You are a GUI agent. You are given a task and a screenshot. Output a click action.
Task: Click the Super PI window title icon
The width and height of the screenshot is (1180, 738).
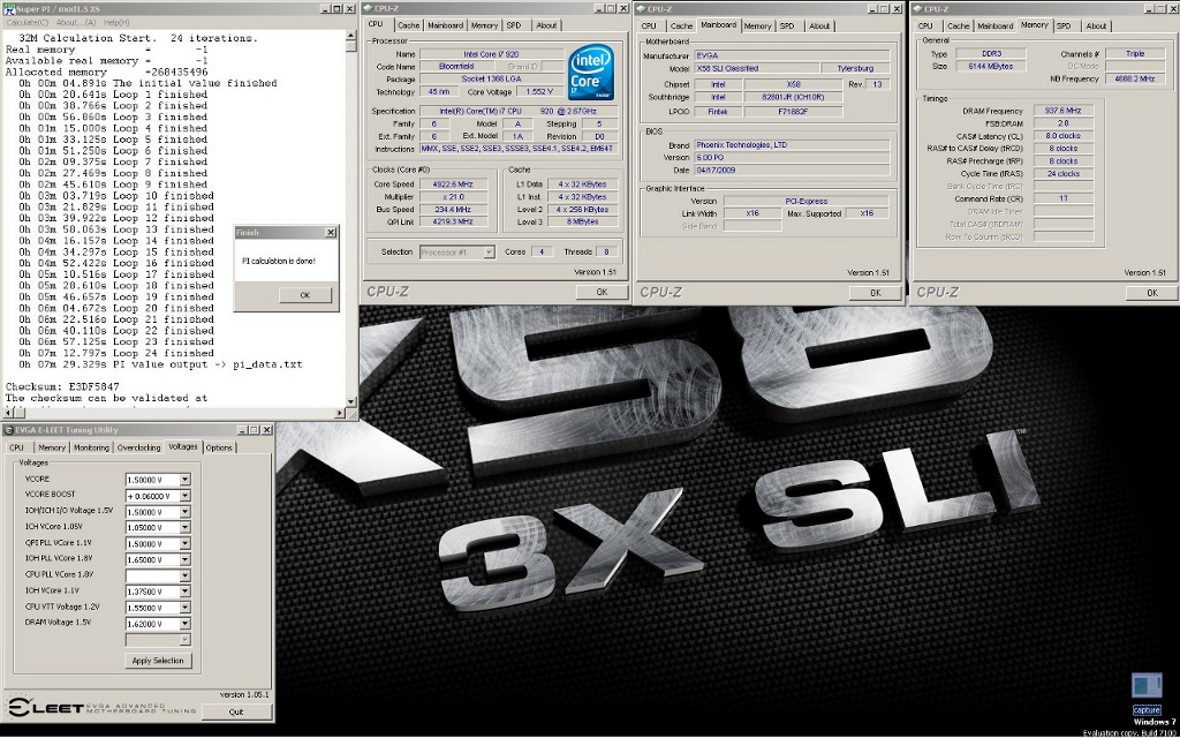point(10,9)
